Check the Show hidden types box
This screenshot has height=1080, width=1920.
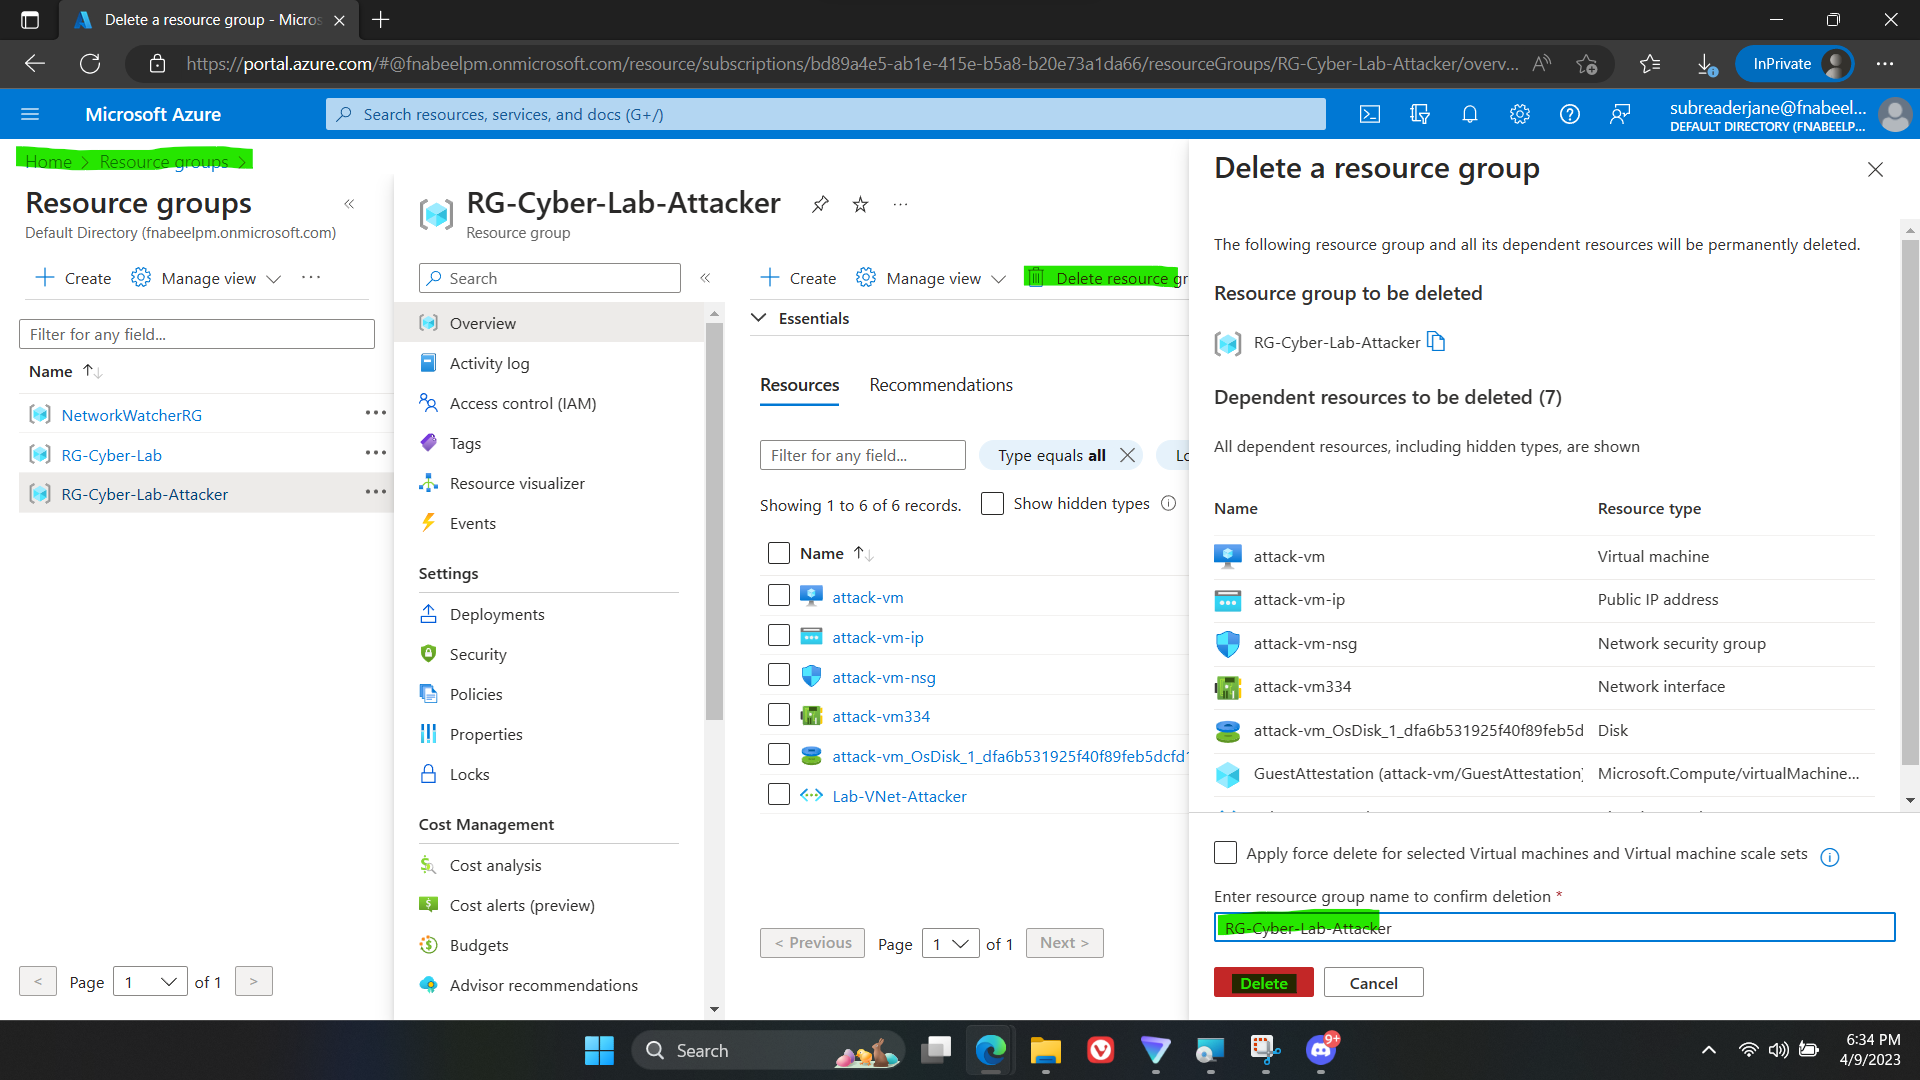tap(992, 504)
